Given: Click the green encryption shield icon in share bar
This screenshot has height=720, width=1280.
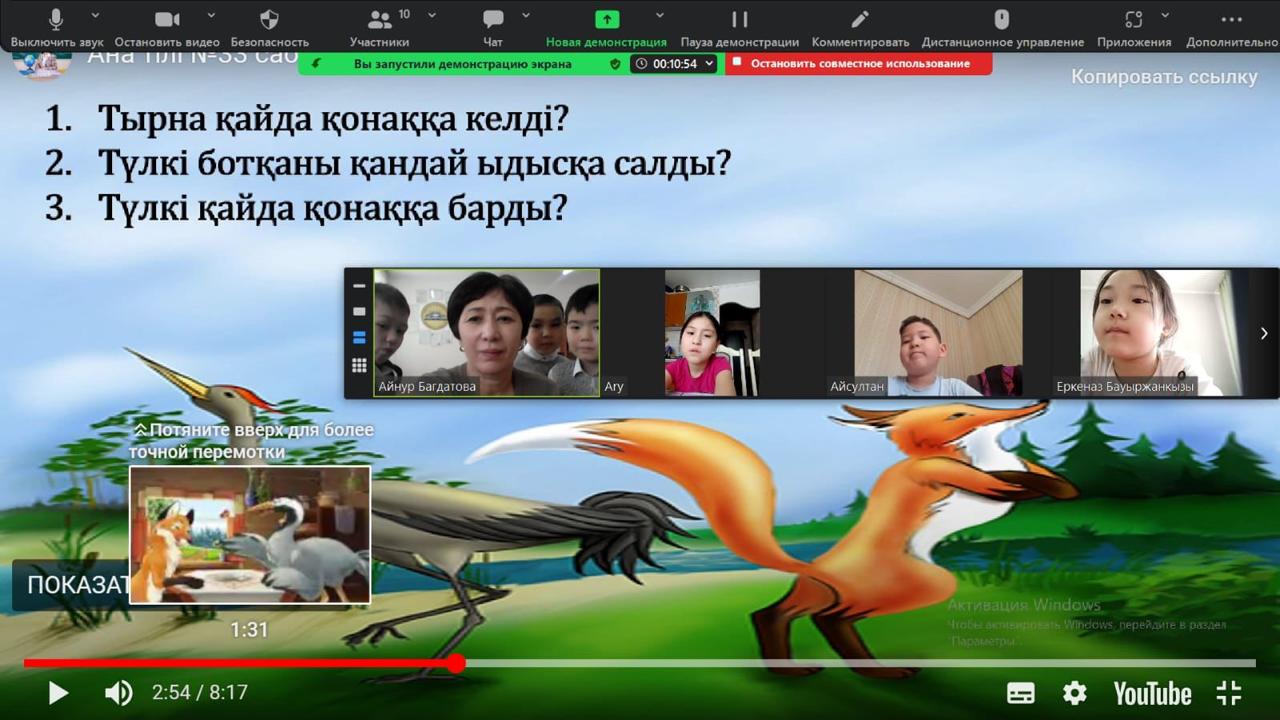Looking at the screenshot, I should coord(615,63).
